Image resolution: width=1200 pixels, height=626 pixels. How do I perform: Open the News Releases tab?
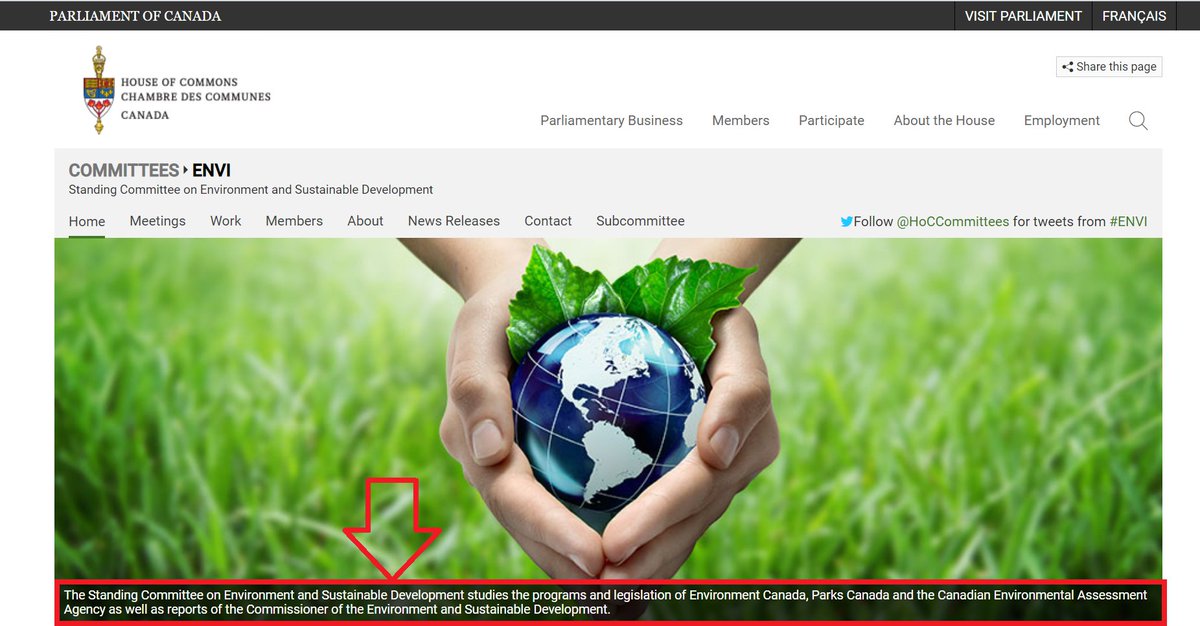(x=453, y=221)
